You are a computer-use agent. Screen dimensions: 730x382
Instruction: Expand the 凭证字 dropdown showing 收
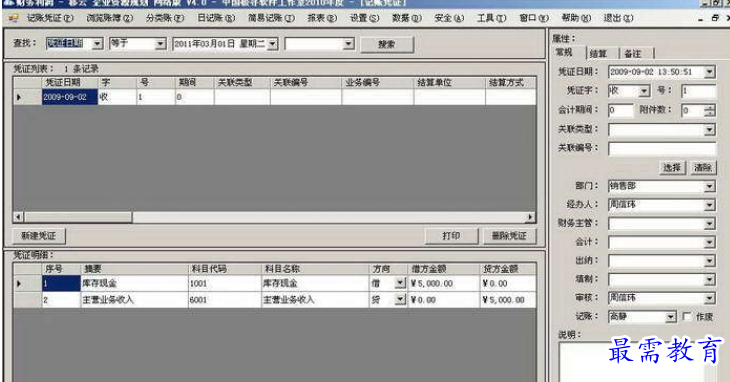(x=644, y=91)
